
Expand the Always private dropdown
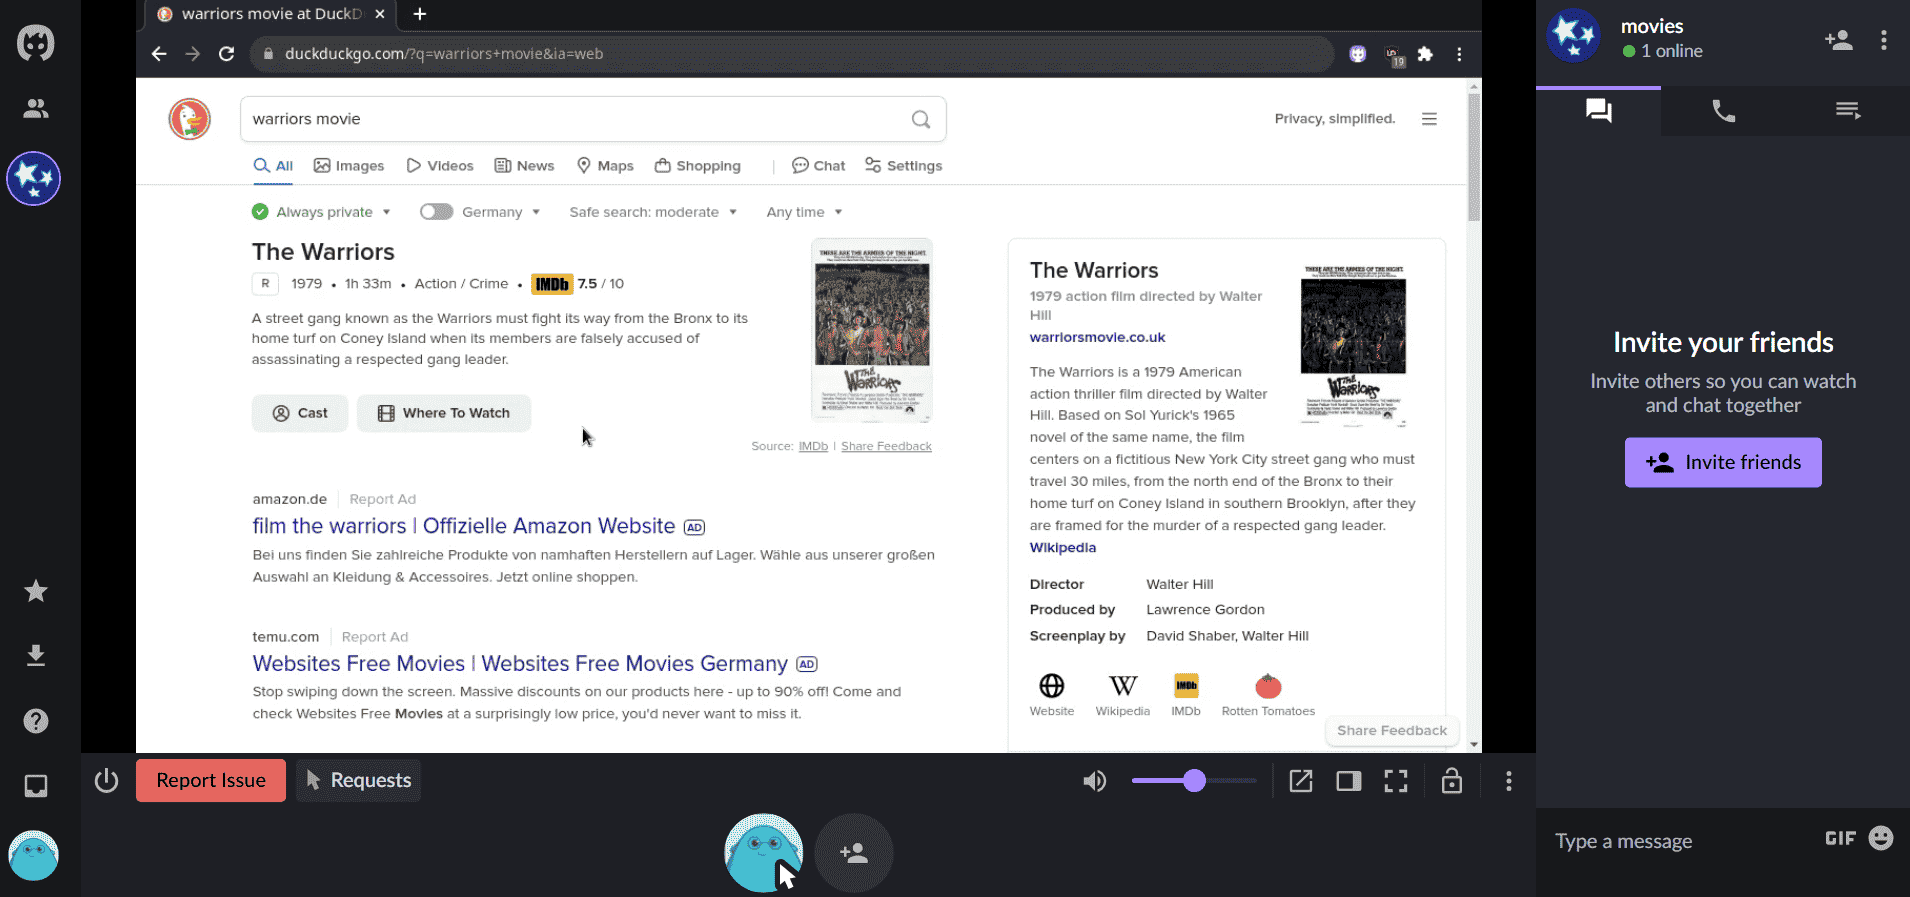coord(321,212)
